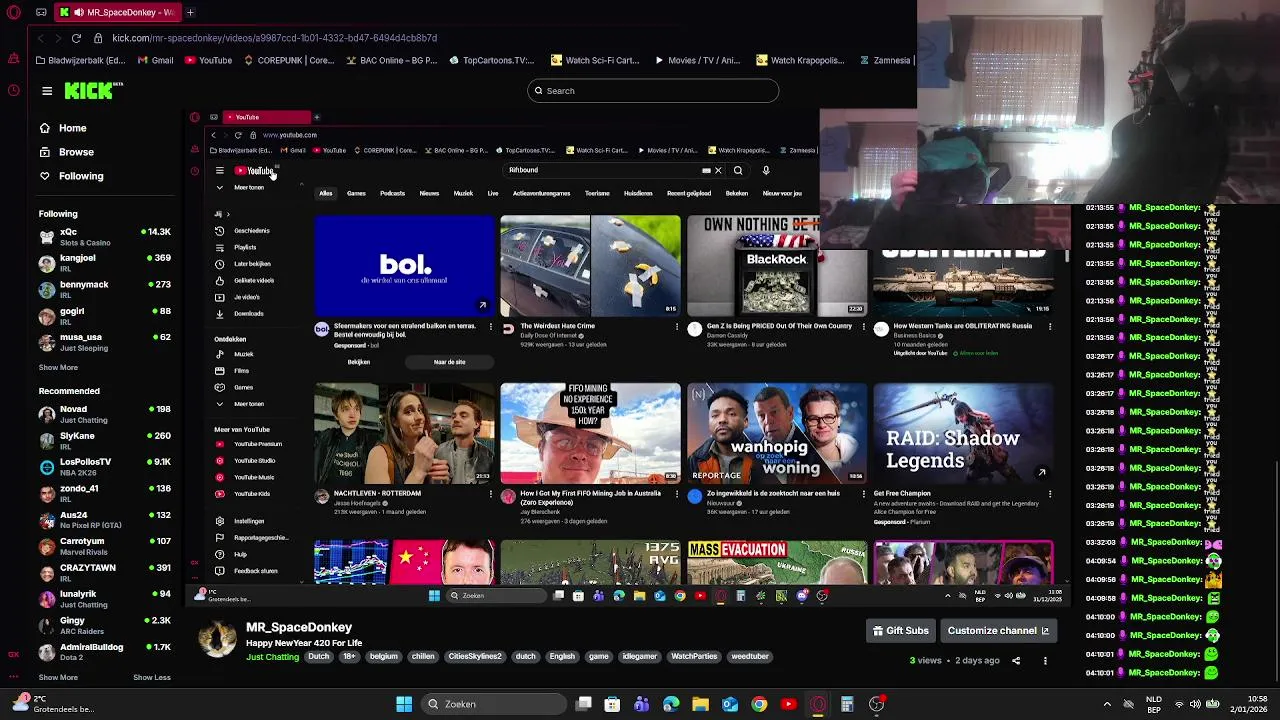Open the Just Chatting category link
Viewport: 1280px width, 720px height.
click(272, 657)
